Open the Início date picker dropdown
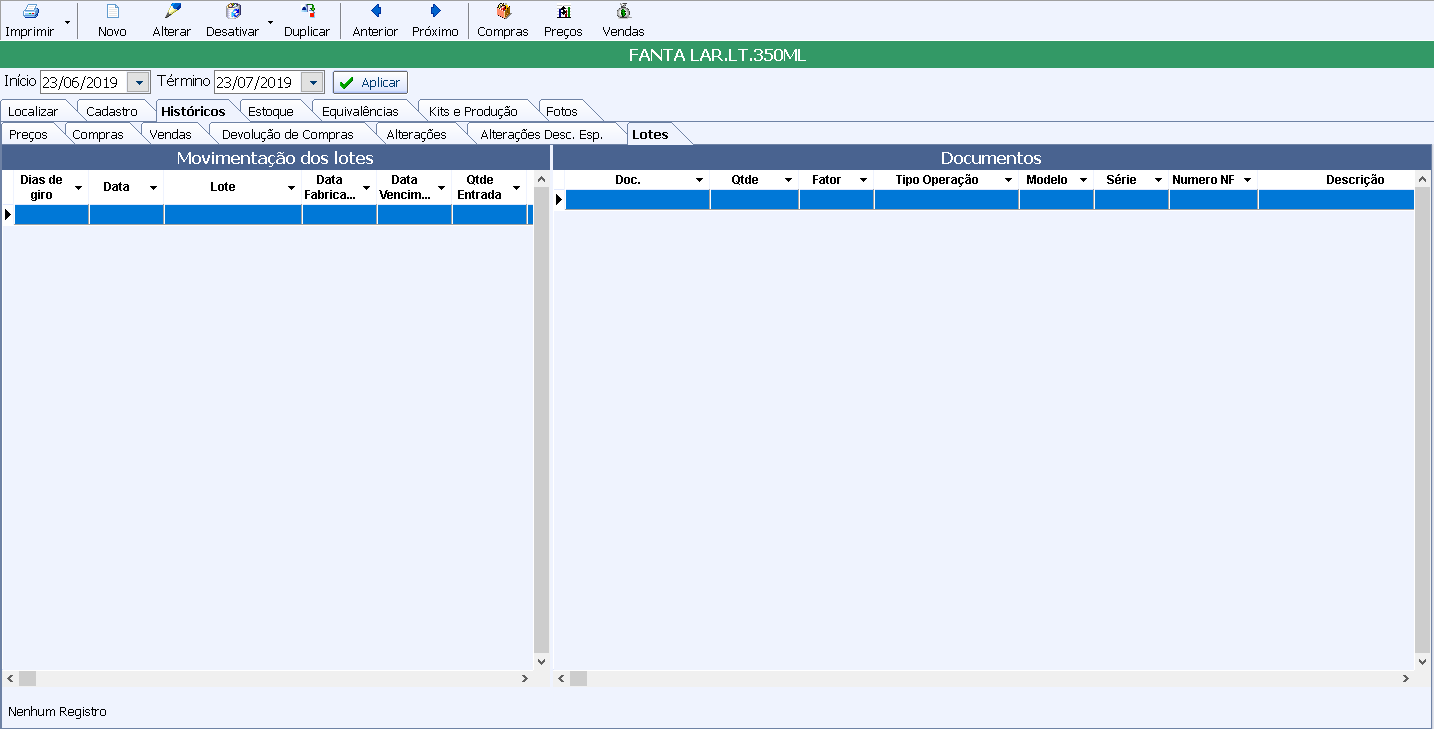This screenshot has height=729, width=1434. (x=139, y=82)
